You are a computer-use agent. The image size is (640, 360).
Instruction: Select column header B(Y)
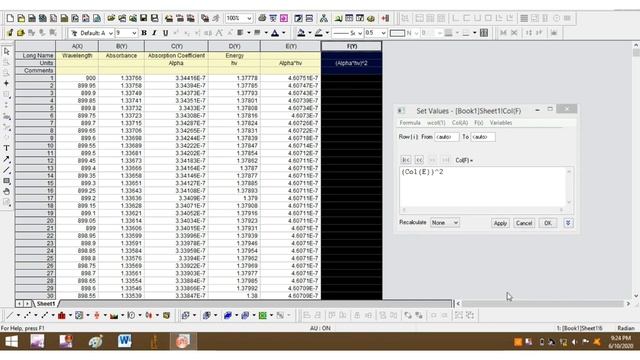[121, 47]
